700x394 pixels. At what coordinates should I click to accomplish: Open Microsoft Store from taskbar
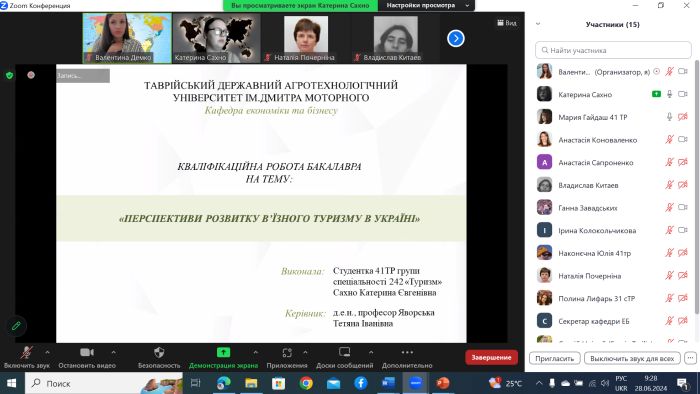pos(279,383)
